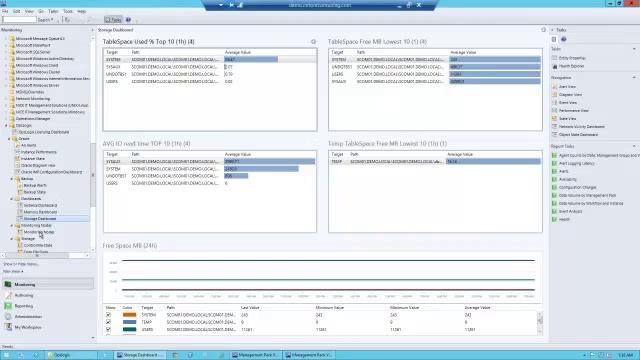Uncheck TEMP series in Free Space legend
The image size is (640, 360).
pos(108,322)
